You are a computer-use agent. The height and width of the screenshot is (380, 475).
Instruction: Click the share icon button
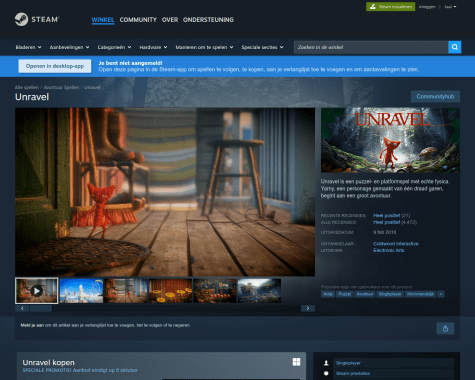point(445,329)
